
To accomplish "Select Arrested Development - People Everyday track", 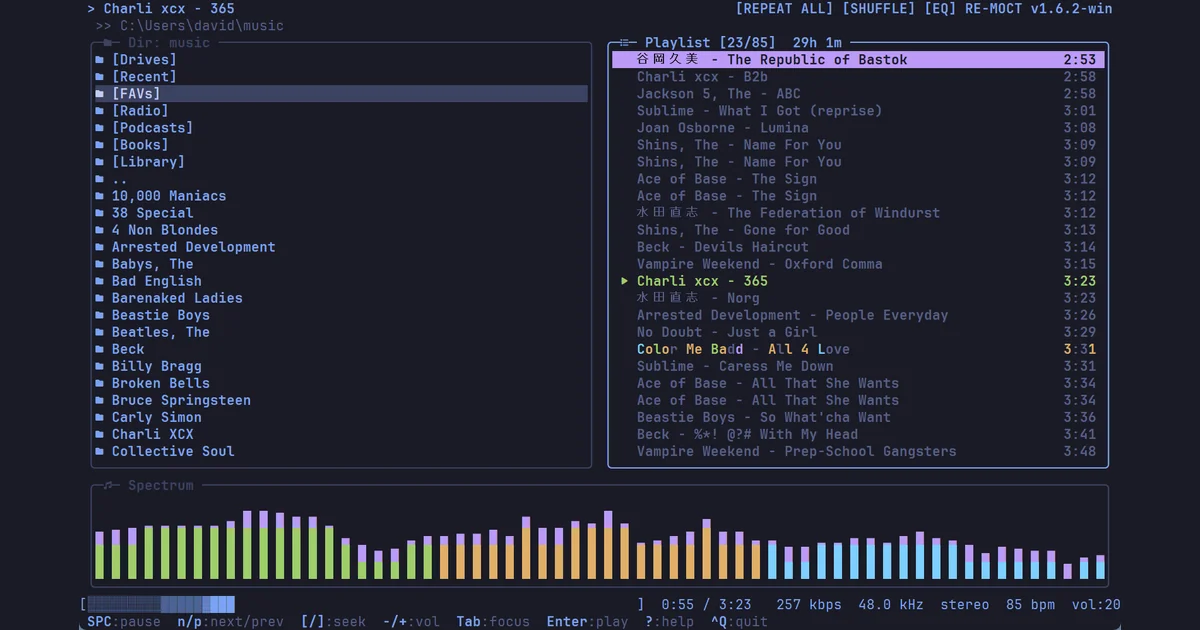I will pos(858,315).
